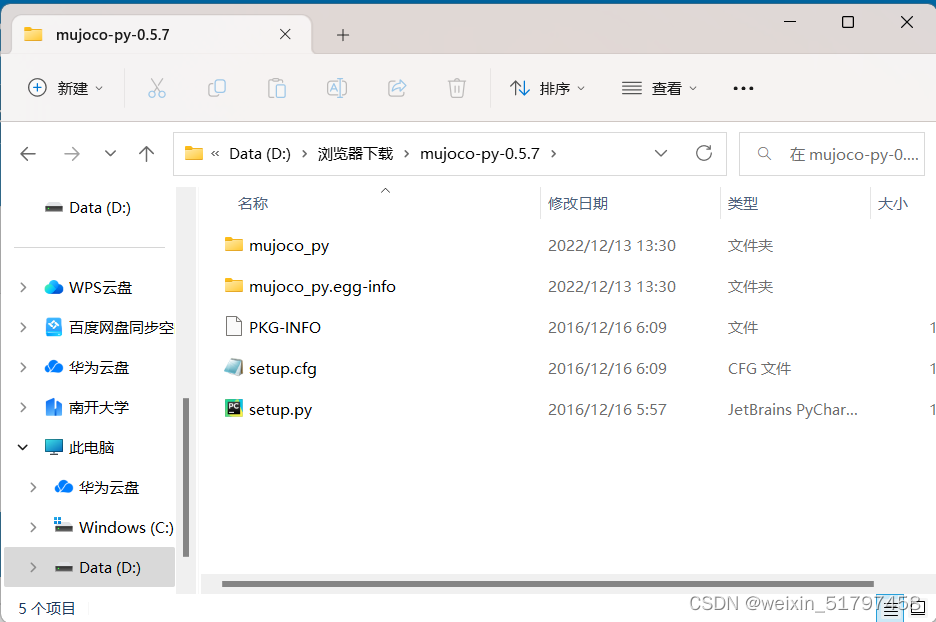The width and height of the screenshot is (936, 622).
Task: Open recent locations chevron dropdown
Action: tap(110, 153)
